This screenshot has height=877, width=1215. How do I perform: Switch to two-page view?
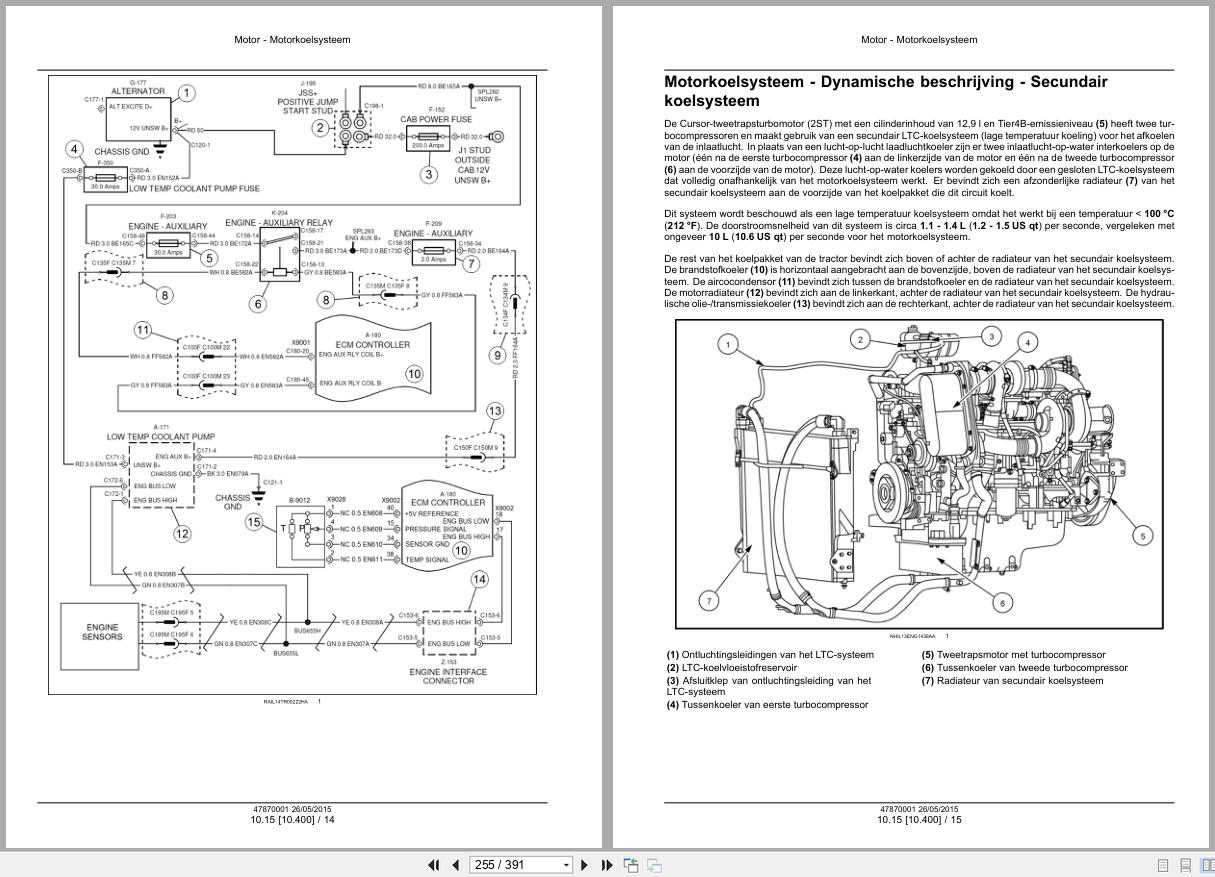tap(1207, 865)
